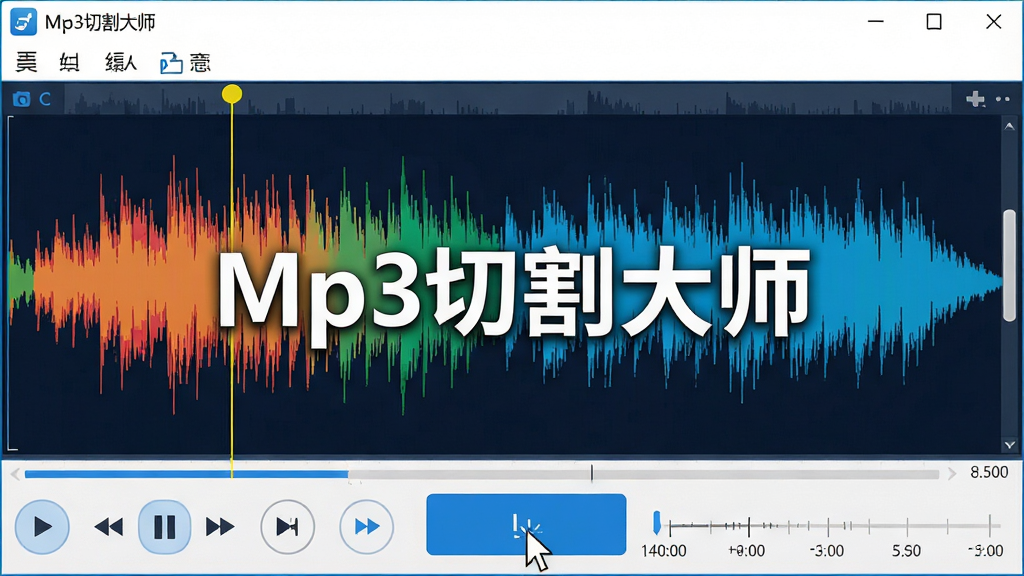Click the blue circled fast-forward button
This screenshot has width=1024, height=576.
coord(366,526)
